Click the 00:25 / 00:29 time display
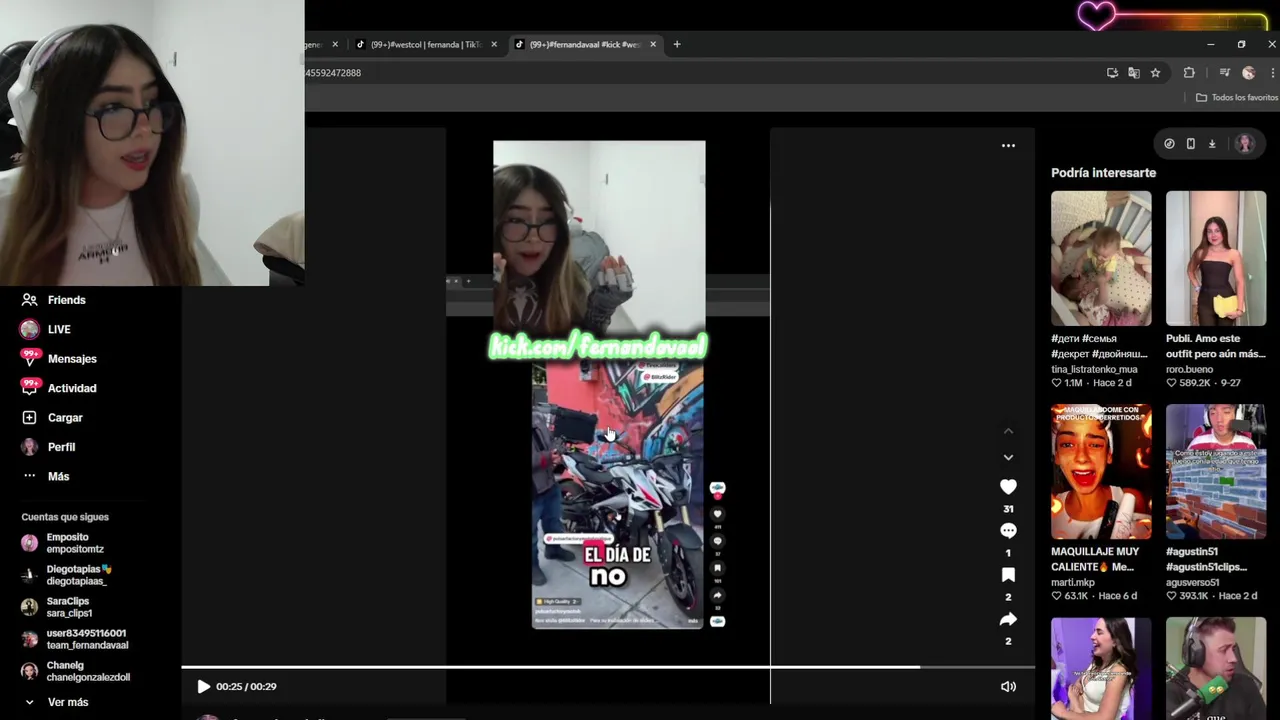 246,687
